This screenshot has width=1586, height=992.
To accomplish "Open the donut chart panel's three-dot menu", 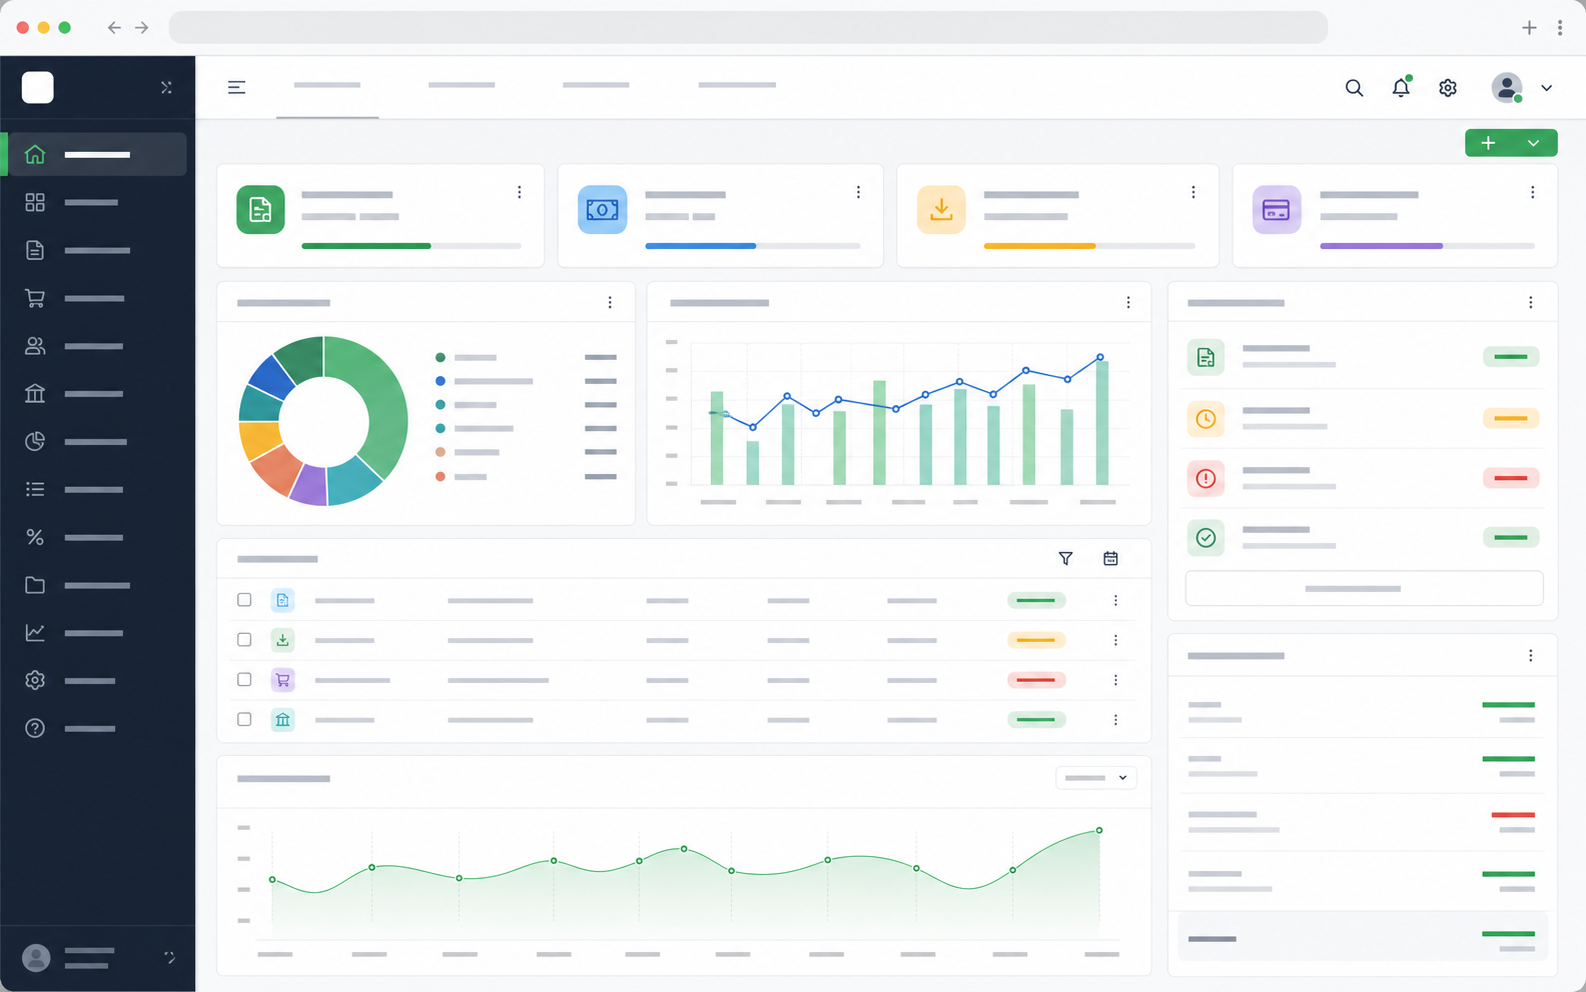I will coord(610,302).
